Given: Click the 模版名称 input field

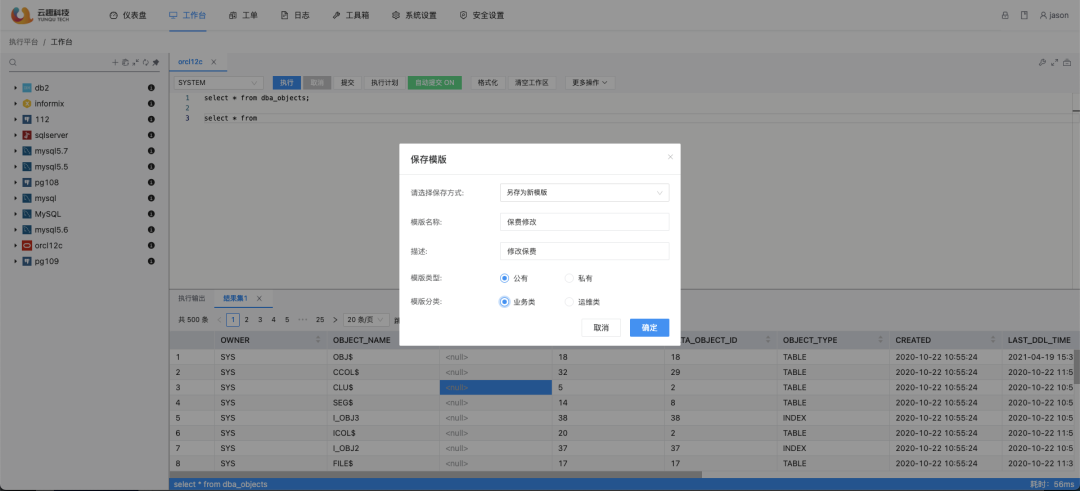Looking at the screenshot, I should point(585,222).
